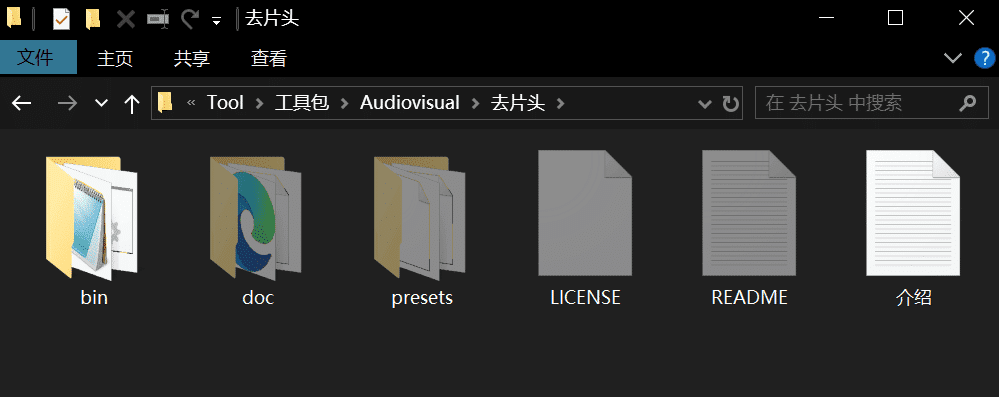999x397 pixels.
Task: Refresh the folder view
Action: pos(730,103)
